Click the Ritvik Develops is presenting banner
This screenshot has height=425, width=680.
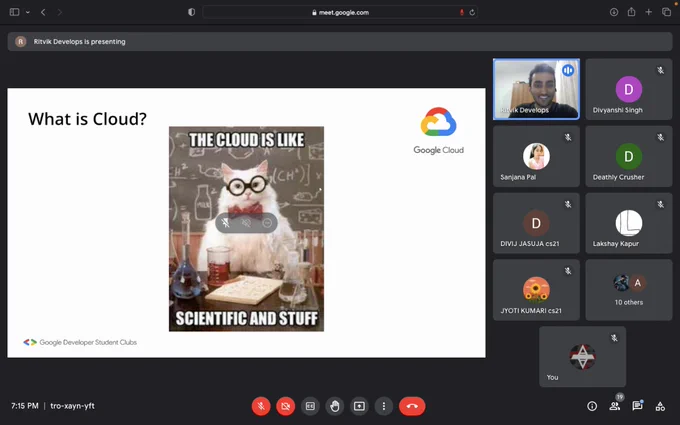click(340, 42)
